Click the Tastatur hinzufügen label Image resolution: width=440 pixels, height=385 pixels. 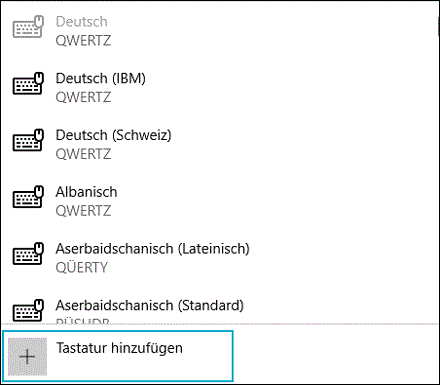[x=119, y=348]
